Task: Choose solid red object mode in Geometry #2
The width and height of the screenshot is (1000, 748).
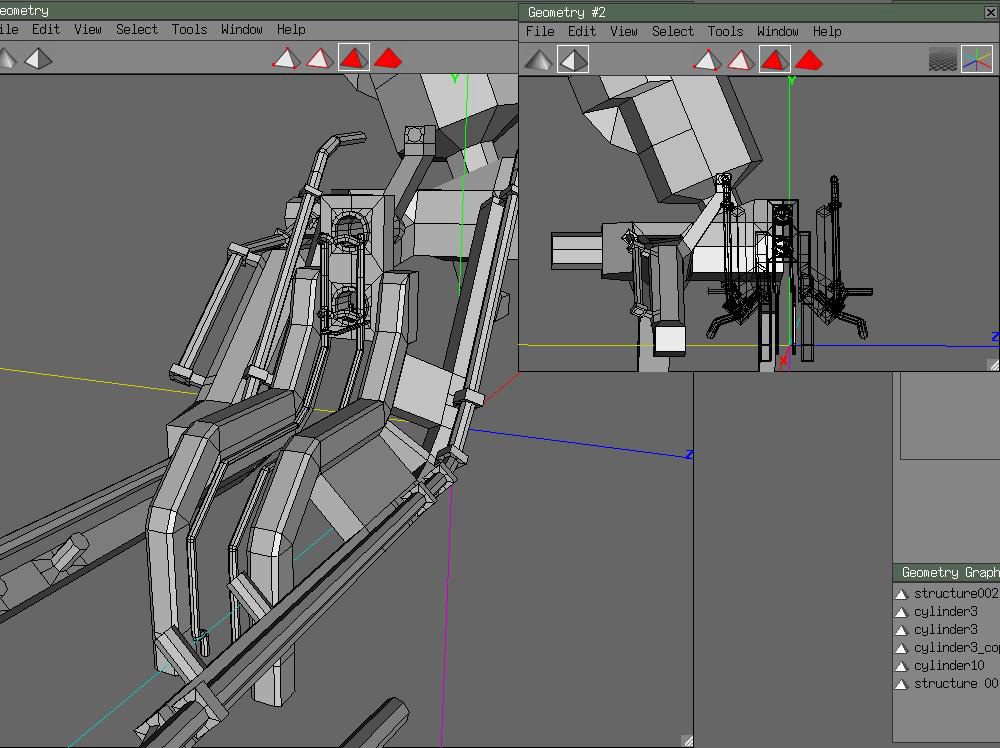Action: [x=808, y=60]
